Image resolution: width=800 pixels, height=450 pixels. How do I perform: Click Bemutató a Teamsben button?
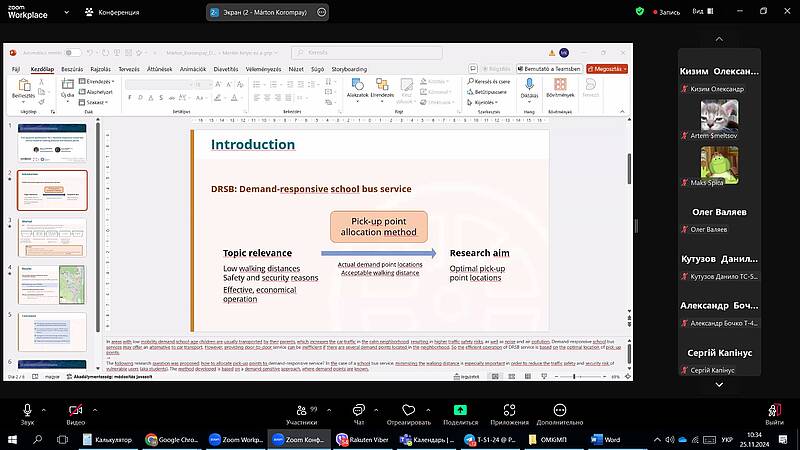point(549,69)
